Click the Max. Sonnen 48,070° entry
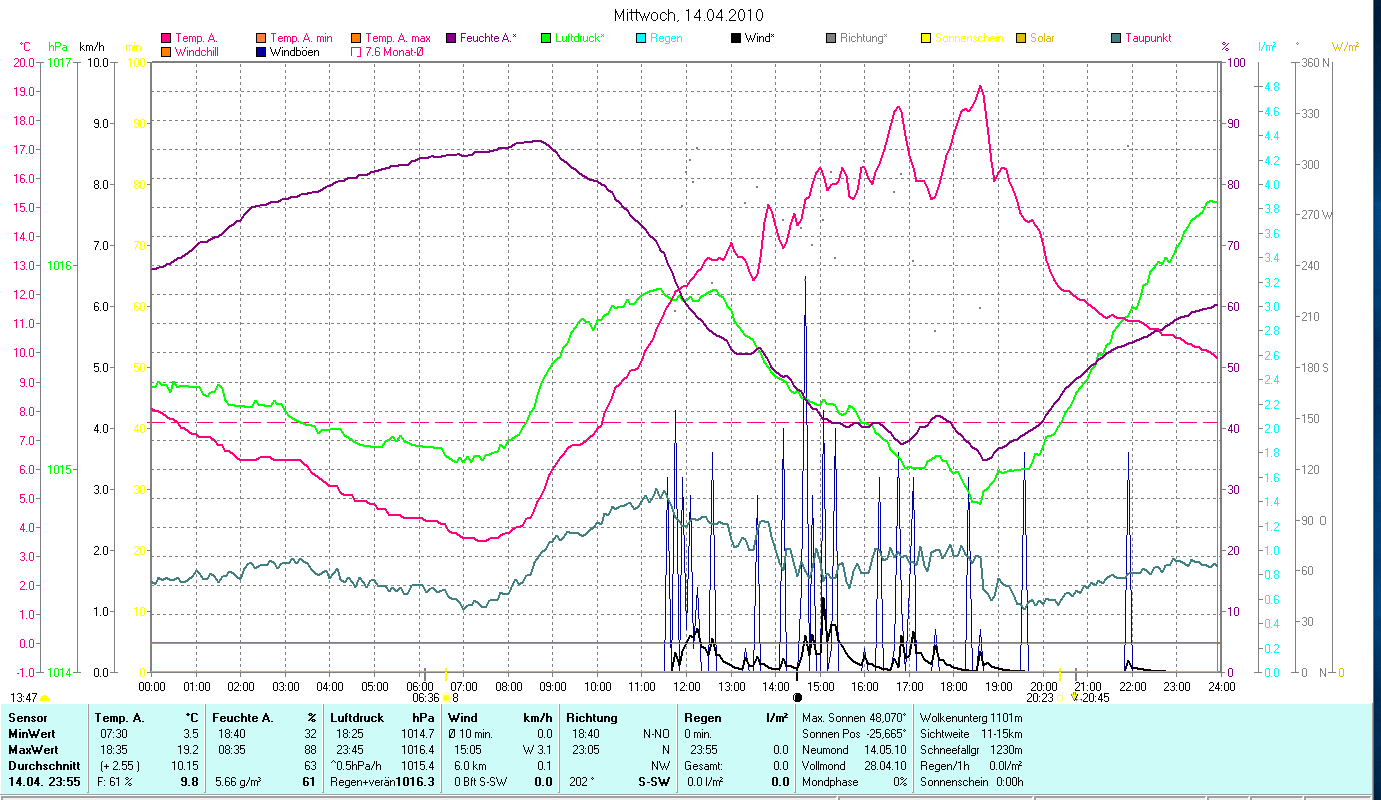Image resolution: width=1381 pixels, height=800 pixels. point(855,718)
